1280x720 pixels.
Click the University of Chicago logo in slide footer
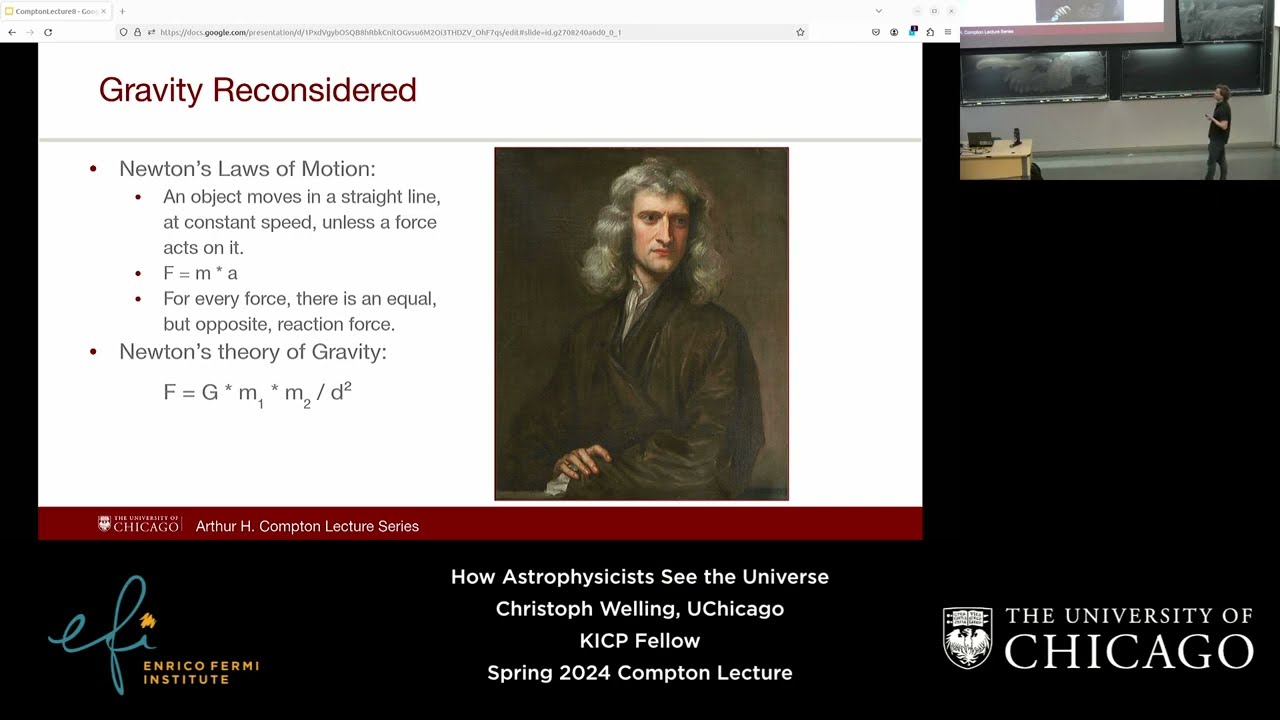point(139,524)
